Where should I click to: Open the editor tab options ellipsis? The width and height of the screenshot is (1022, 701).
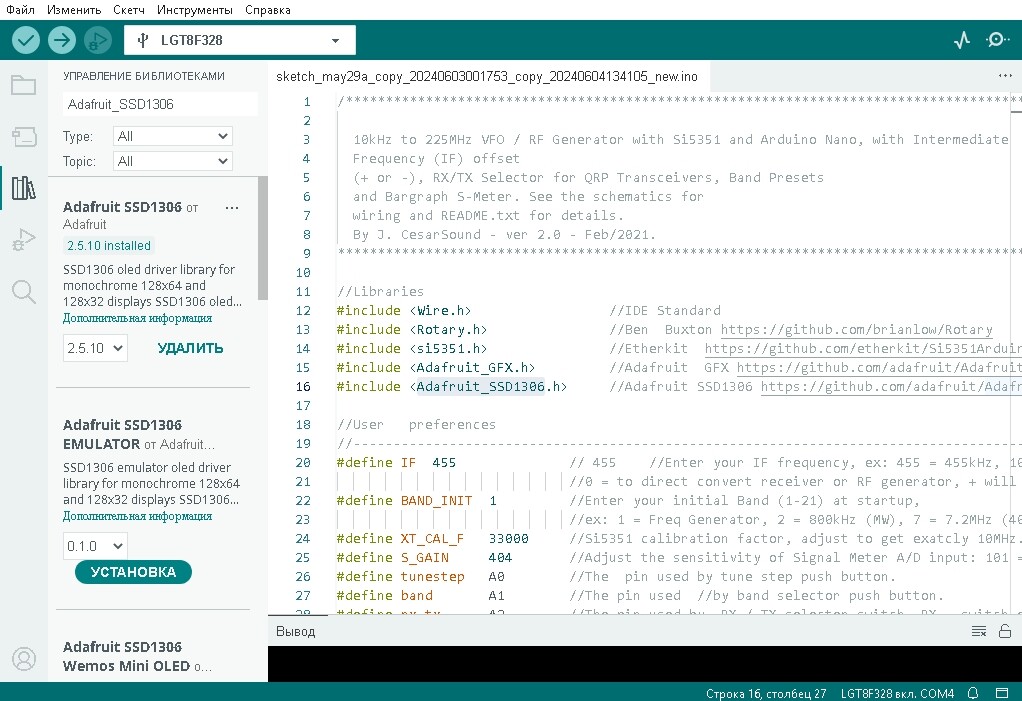[1005, 76]
